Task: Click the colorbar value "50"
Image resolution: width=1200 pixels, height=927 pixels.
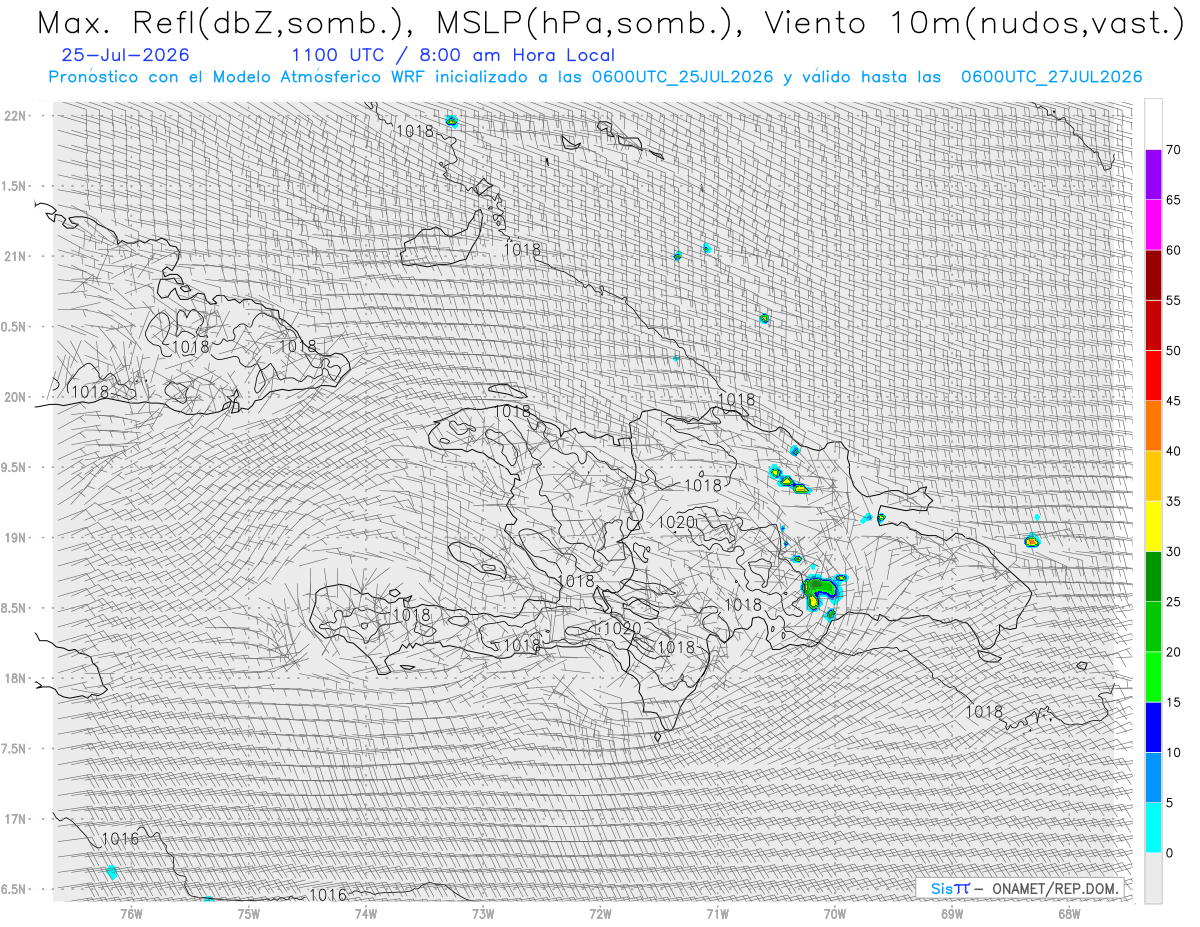Action: click(1174, 351)
